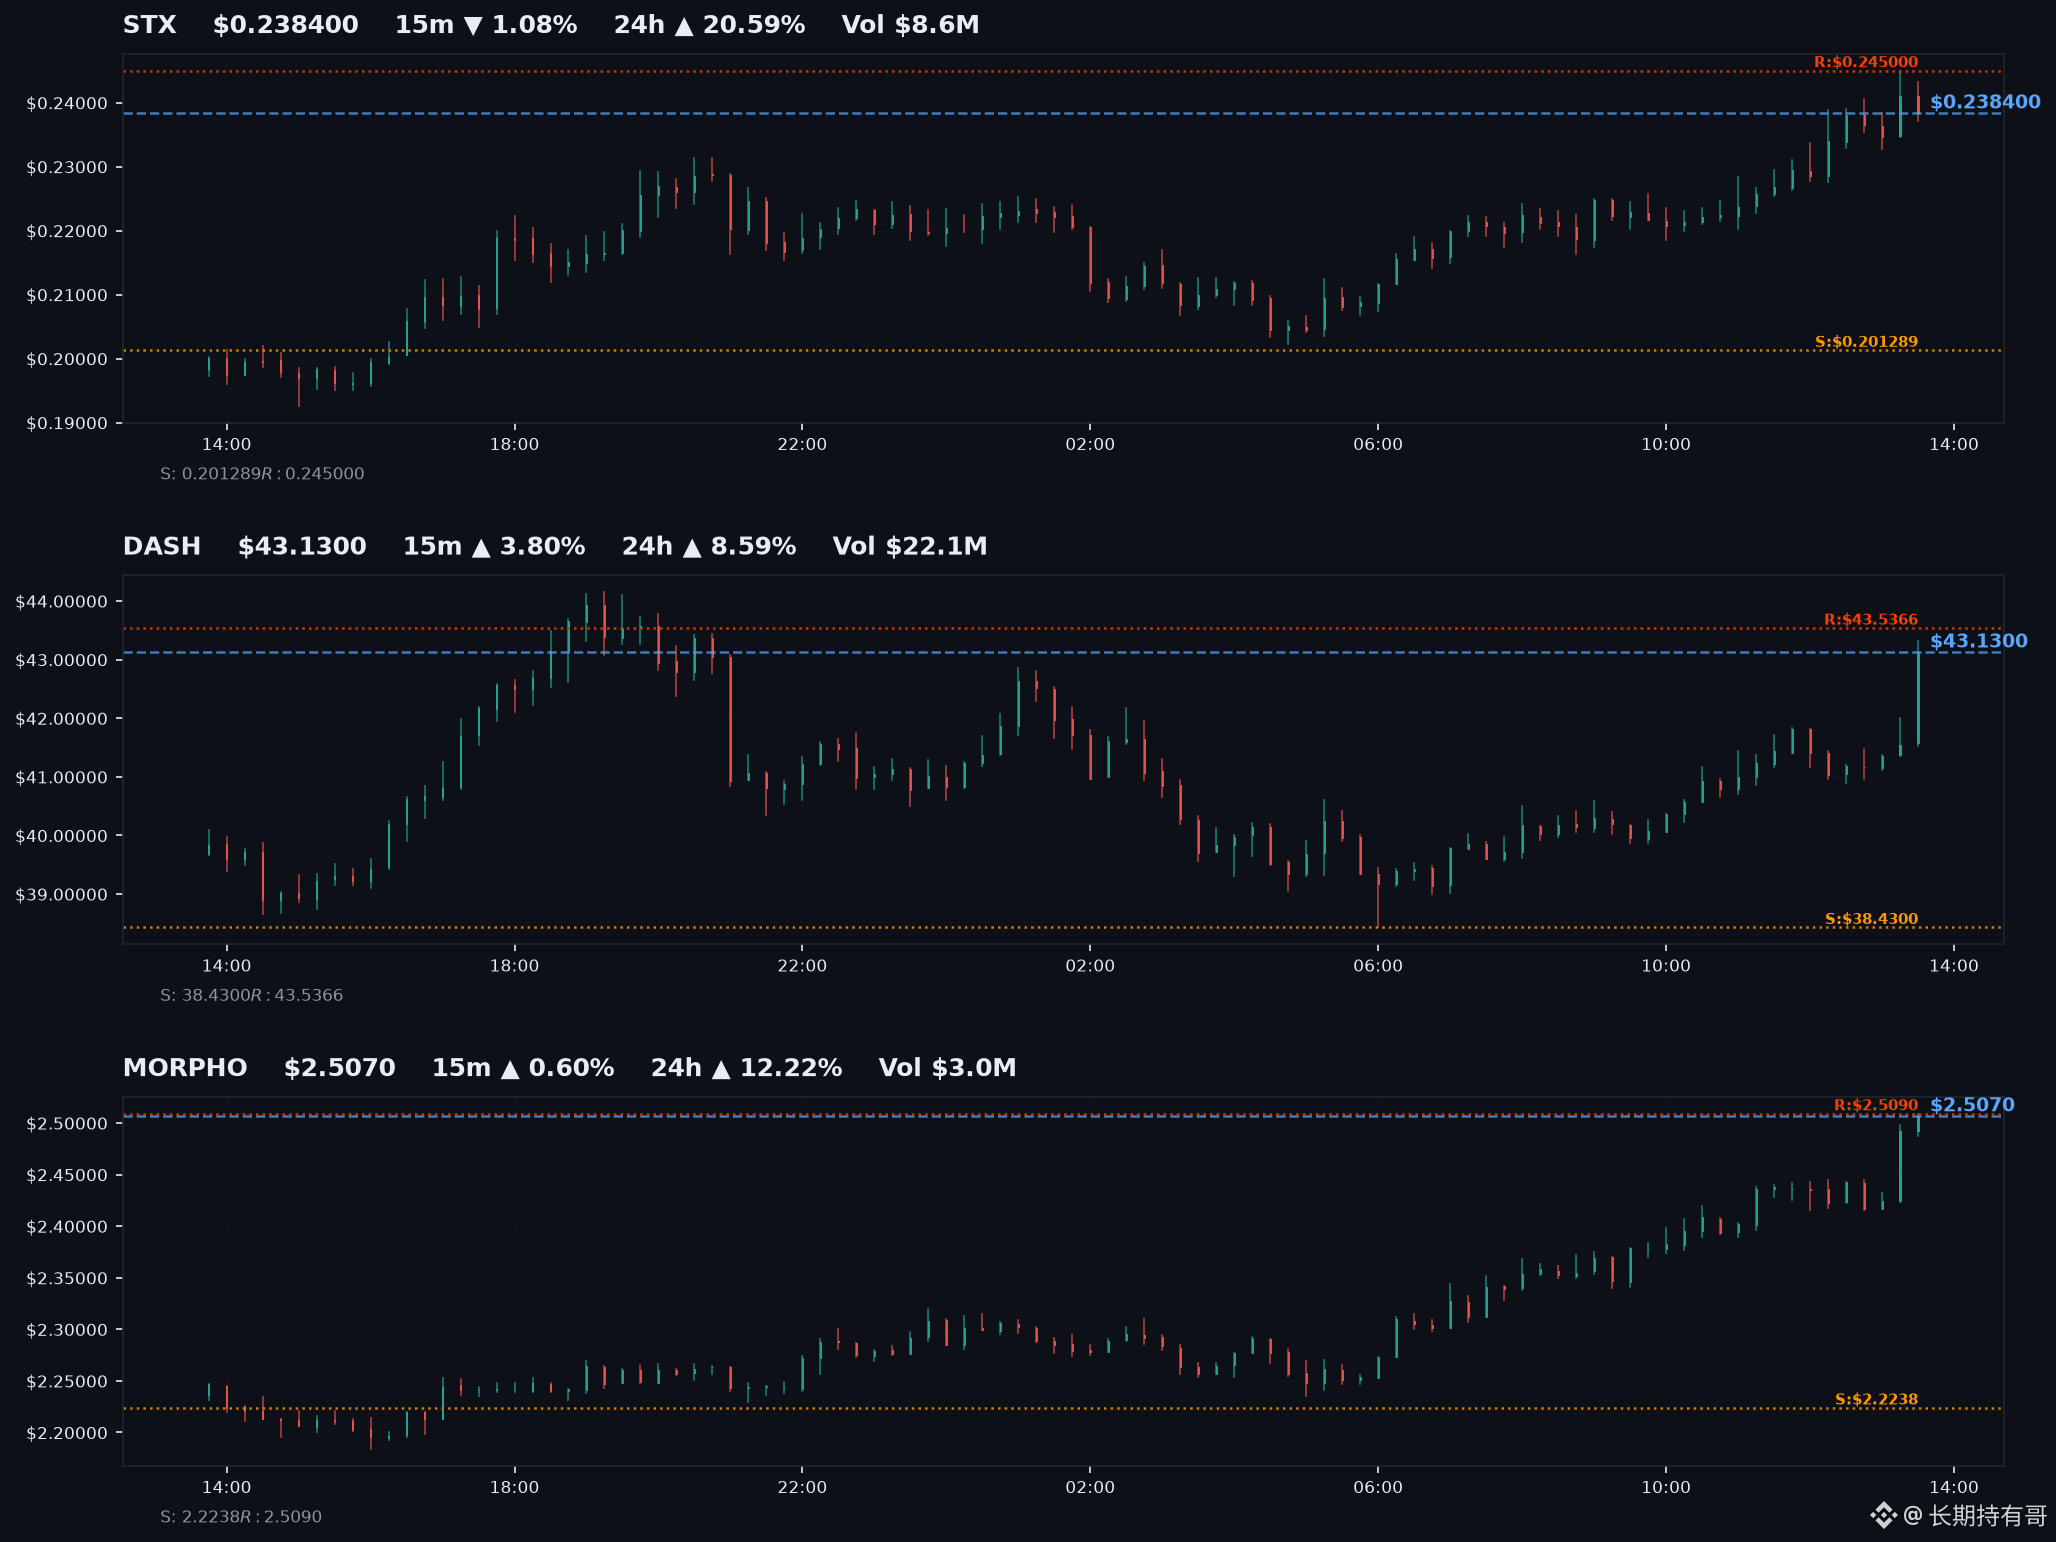Click the DASH volume Vol $22.1M
Viewport: 2056px width, 1542px height.
910,547
